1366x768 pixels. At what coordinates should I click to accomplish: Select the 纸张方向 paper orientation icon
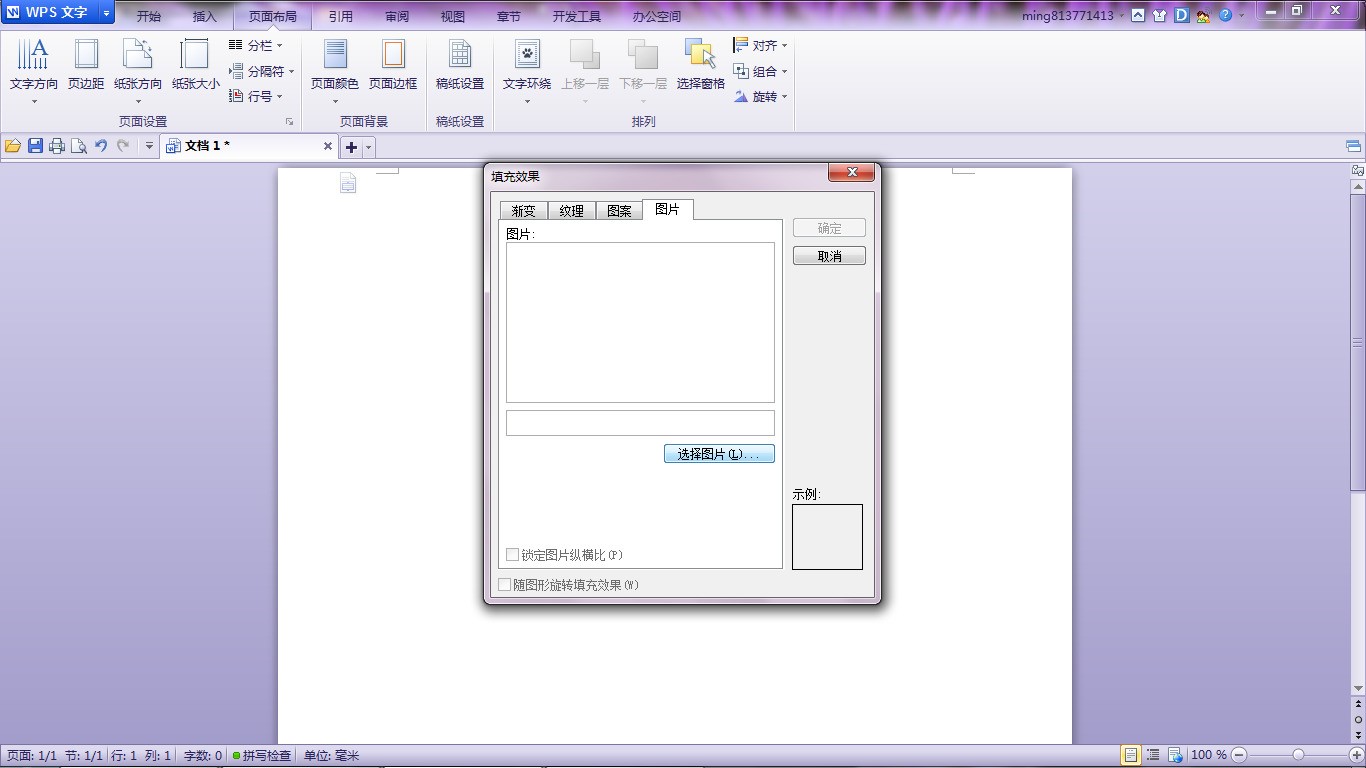pos(137,54)
